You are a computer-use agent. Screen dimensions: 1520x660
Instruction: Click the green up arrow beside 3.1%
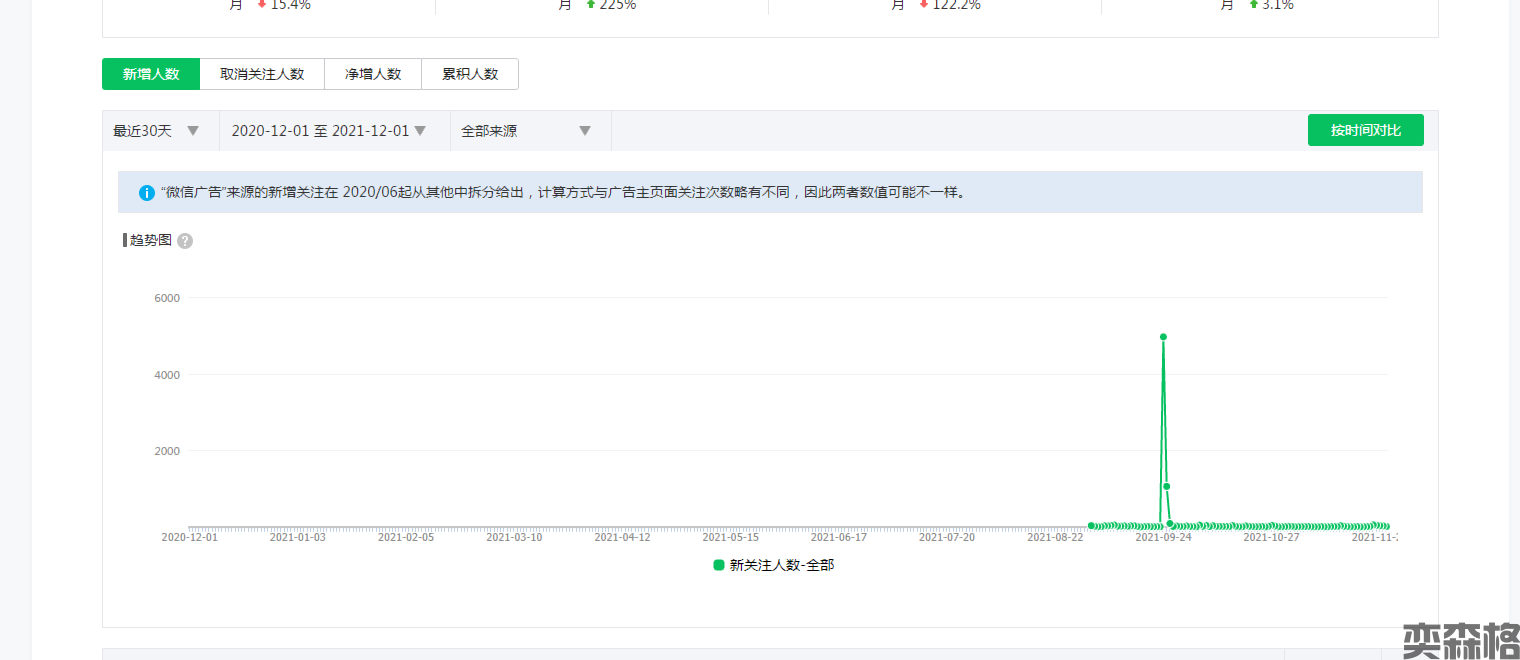[1254, 5]
